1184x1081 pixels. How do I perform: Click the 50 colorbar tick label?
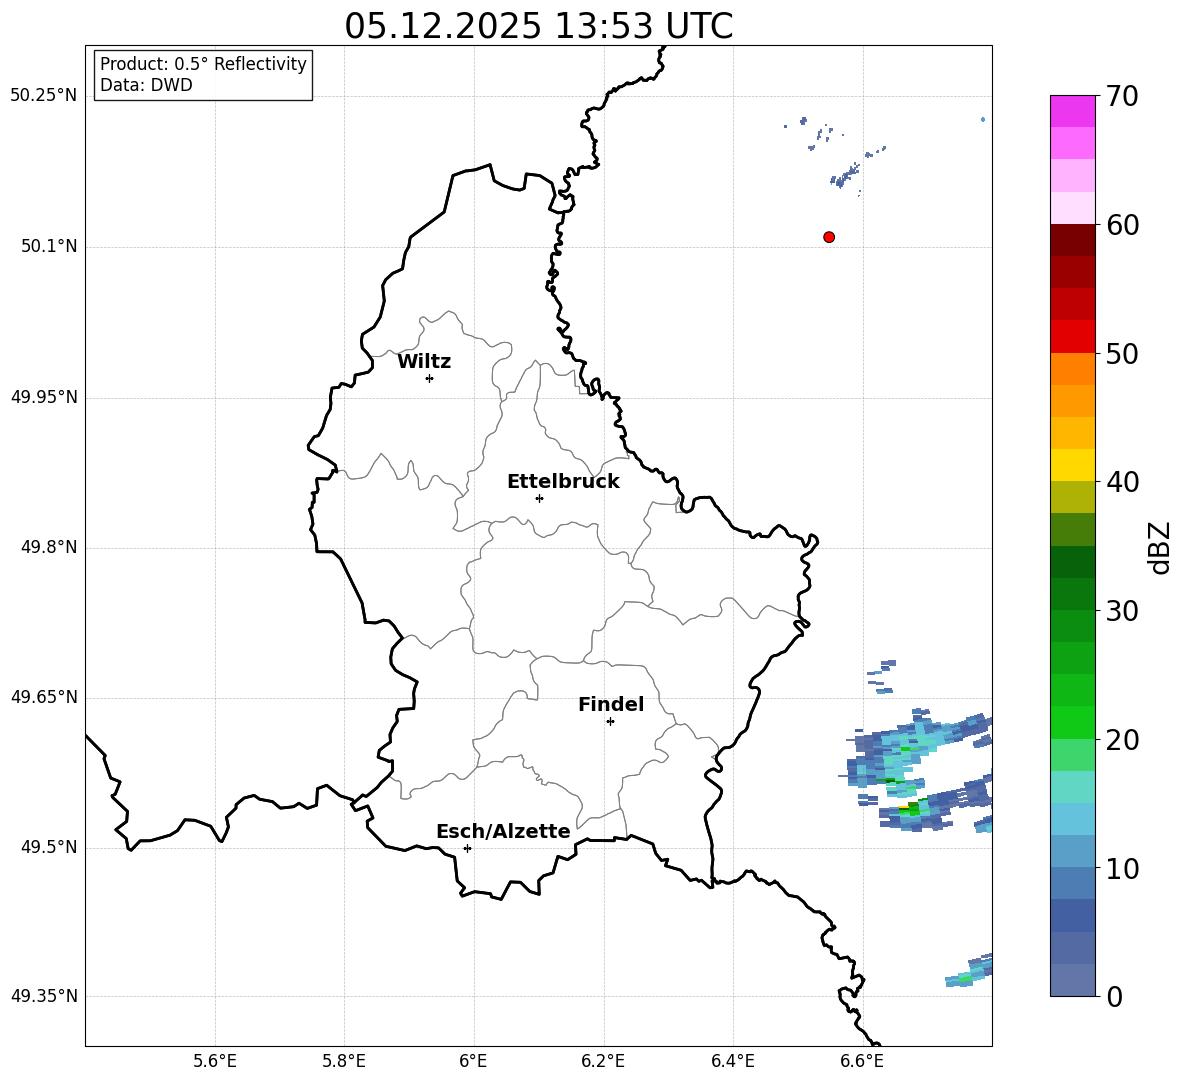click(1122, 354)
